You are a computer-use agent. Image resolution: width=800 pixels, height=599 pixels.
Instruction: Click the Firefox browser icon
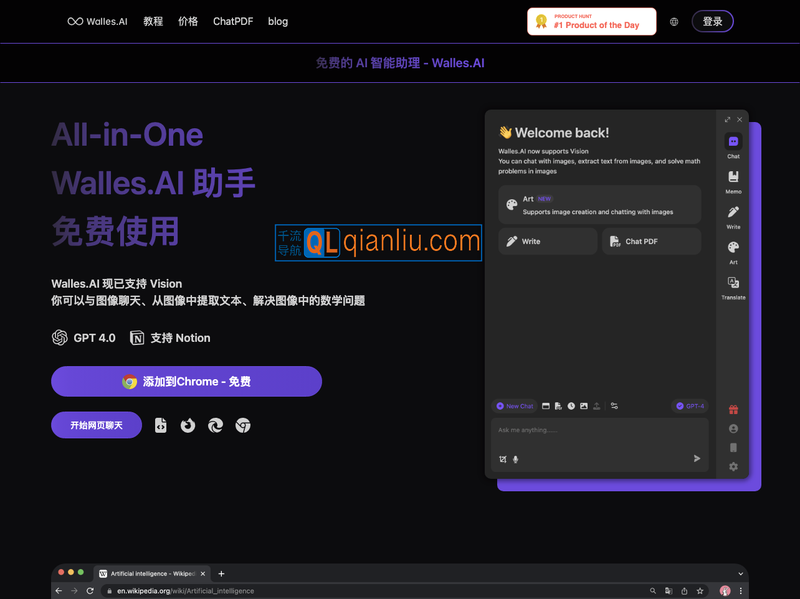[188, 425]
